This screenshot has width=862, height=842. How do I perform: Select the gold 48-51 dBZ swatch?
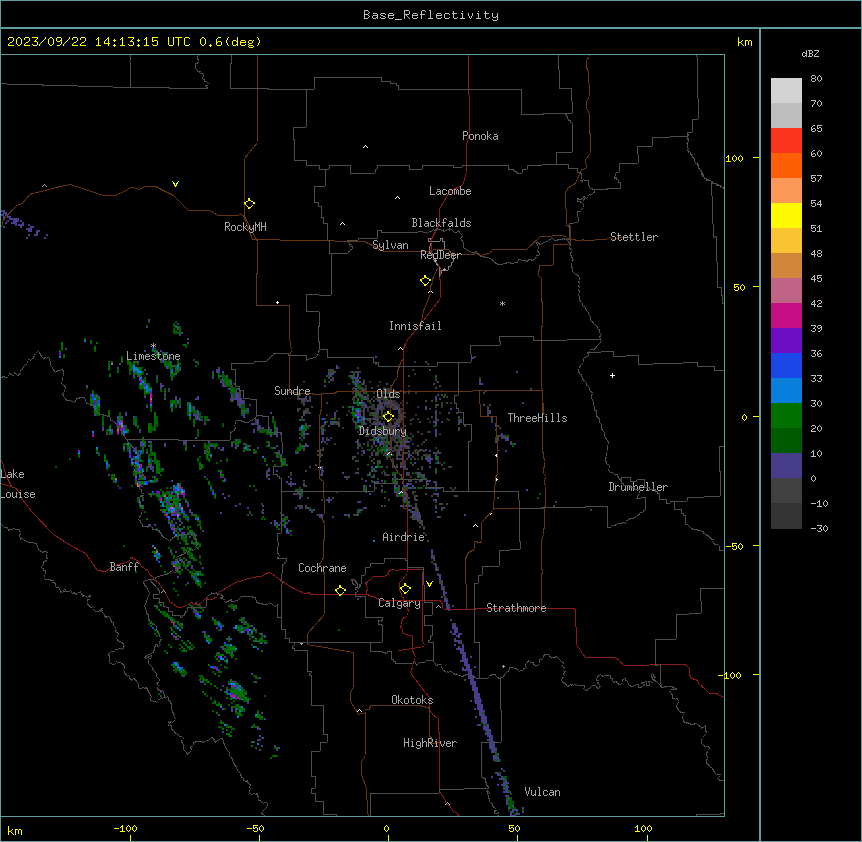(786, 241)
